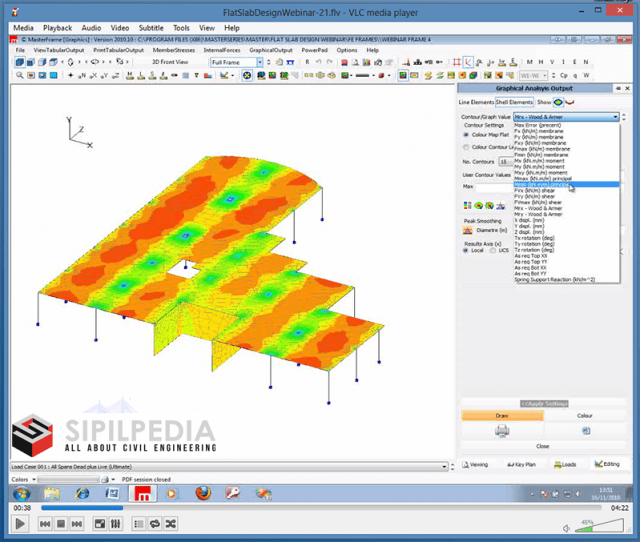Image resolution: width=640 pixels, height=542 pixels.
Task: Click the shell contour Show icon
Action: (558, 102)
